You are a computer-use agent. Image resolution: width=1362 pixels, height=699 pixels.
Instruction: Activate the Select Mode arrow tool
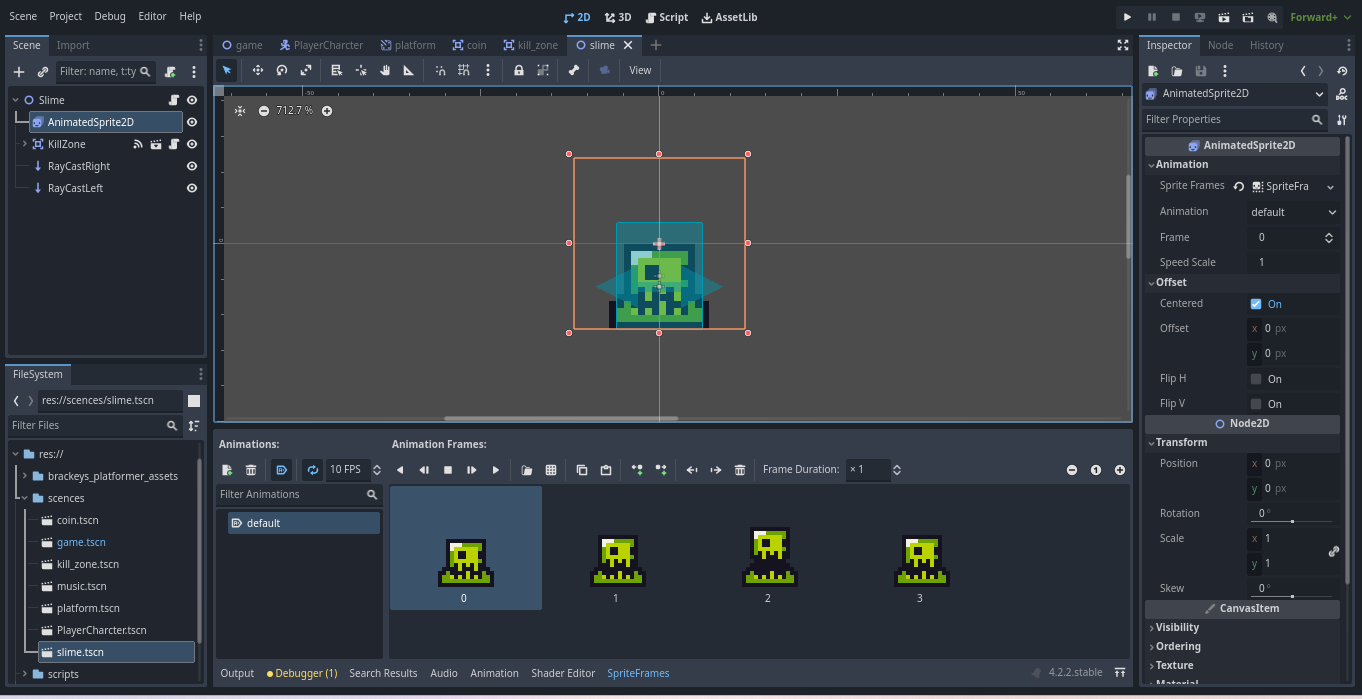227,70
